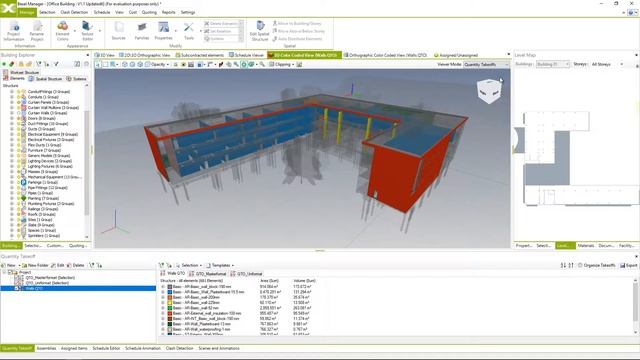Open the Schedule ribbon tab
Screen dimensions: 640x360
(102, 13)
